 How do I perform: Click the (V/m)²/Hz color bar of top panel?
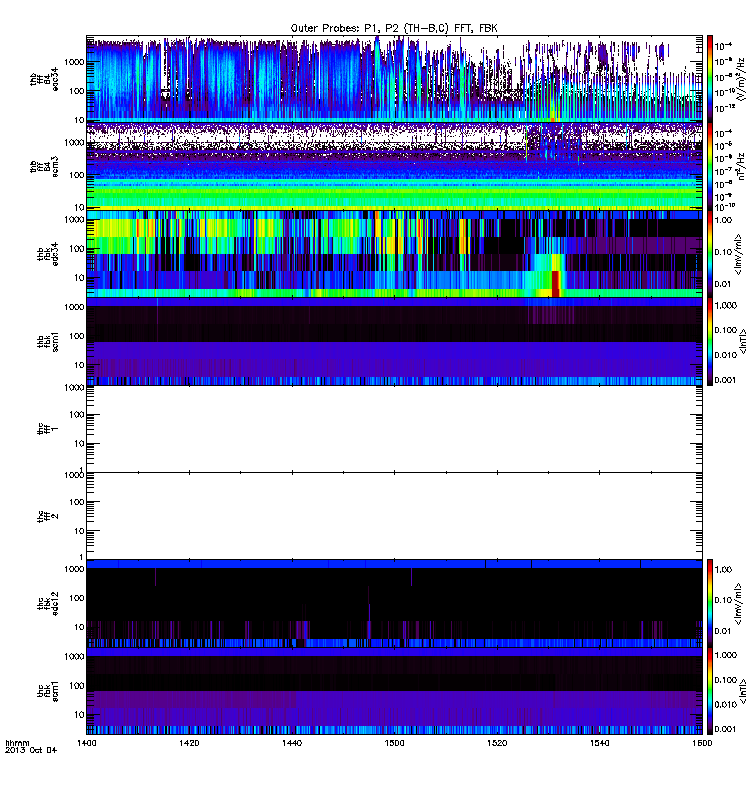pos(710,79)
